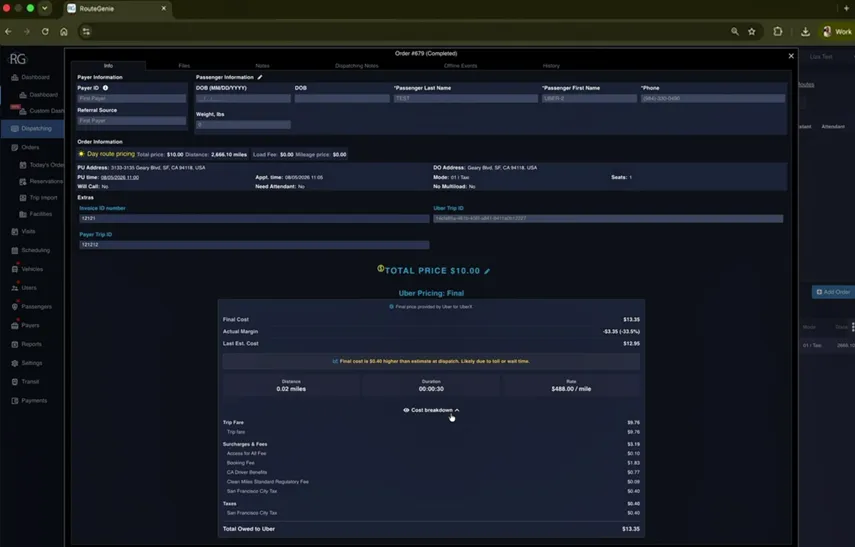
Task: Switch to the Dispatching Notes tab
Action: pos(357,65)
